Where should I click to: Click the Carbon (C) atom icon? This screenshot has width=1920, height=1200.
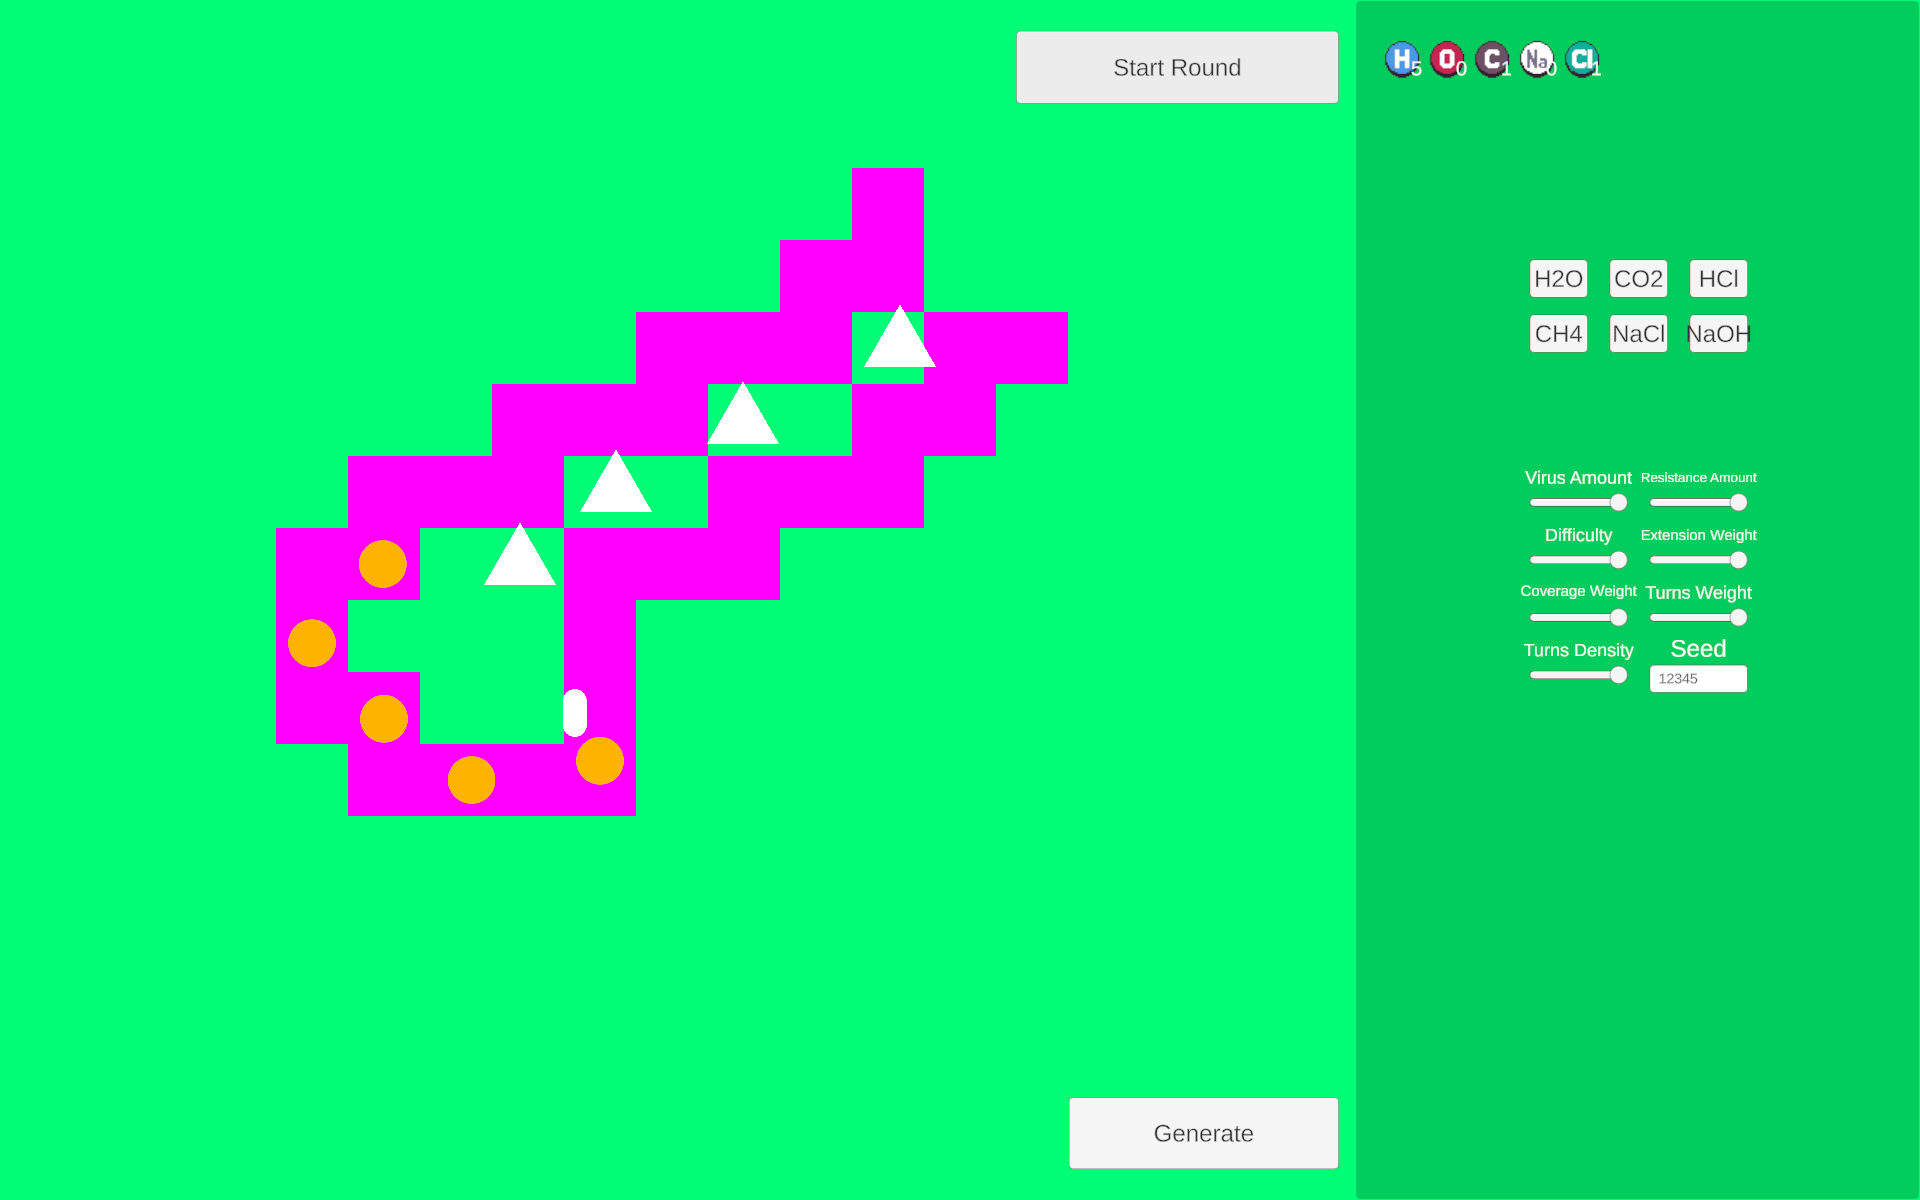coord(1491,59)
